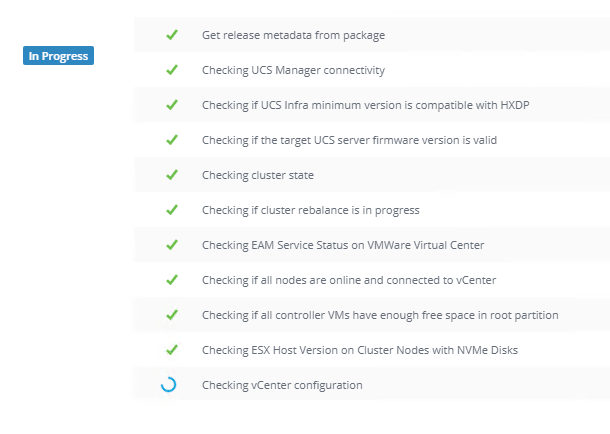
Task: Click checkmark next to Checking cluster state
Action: pos(171,175)
